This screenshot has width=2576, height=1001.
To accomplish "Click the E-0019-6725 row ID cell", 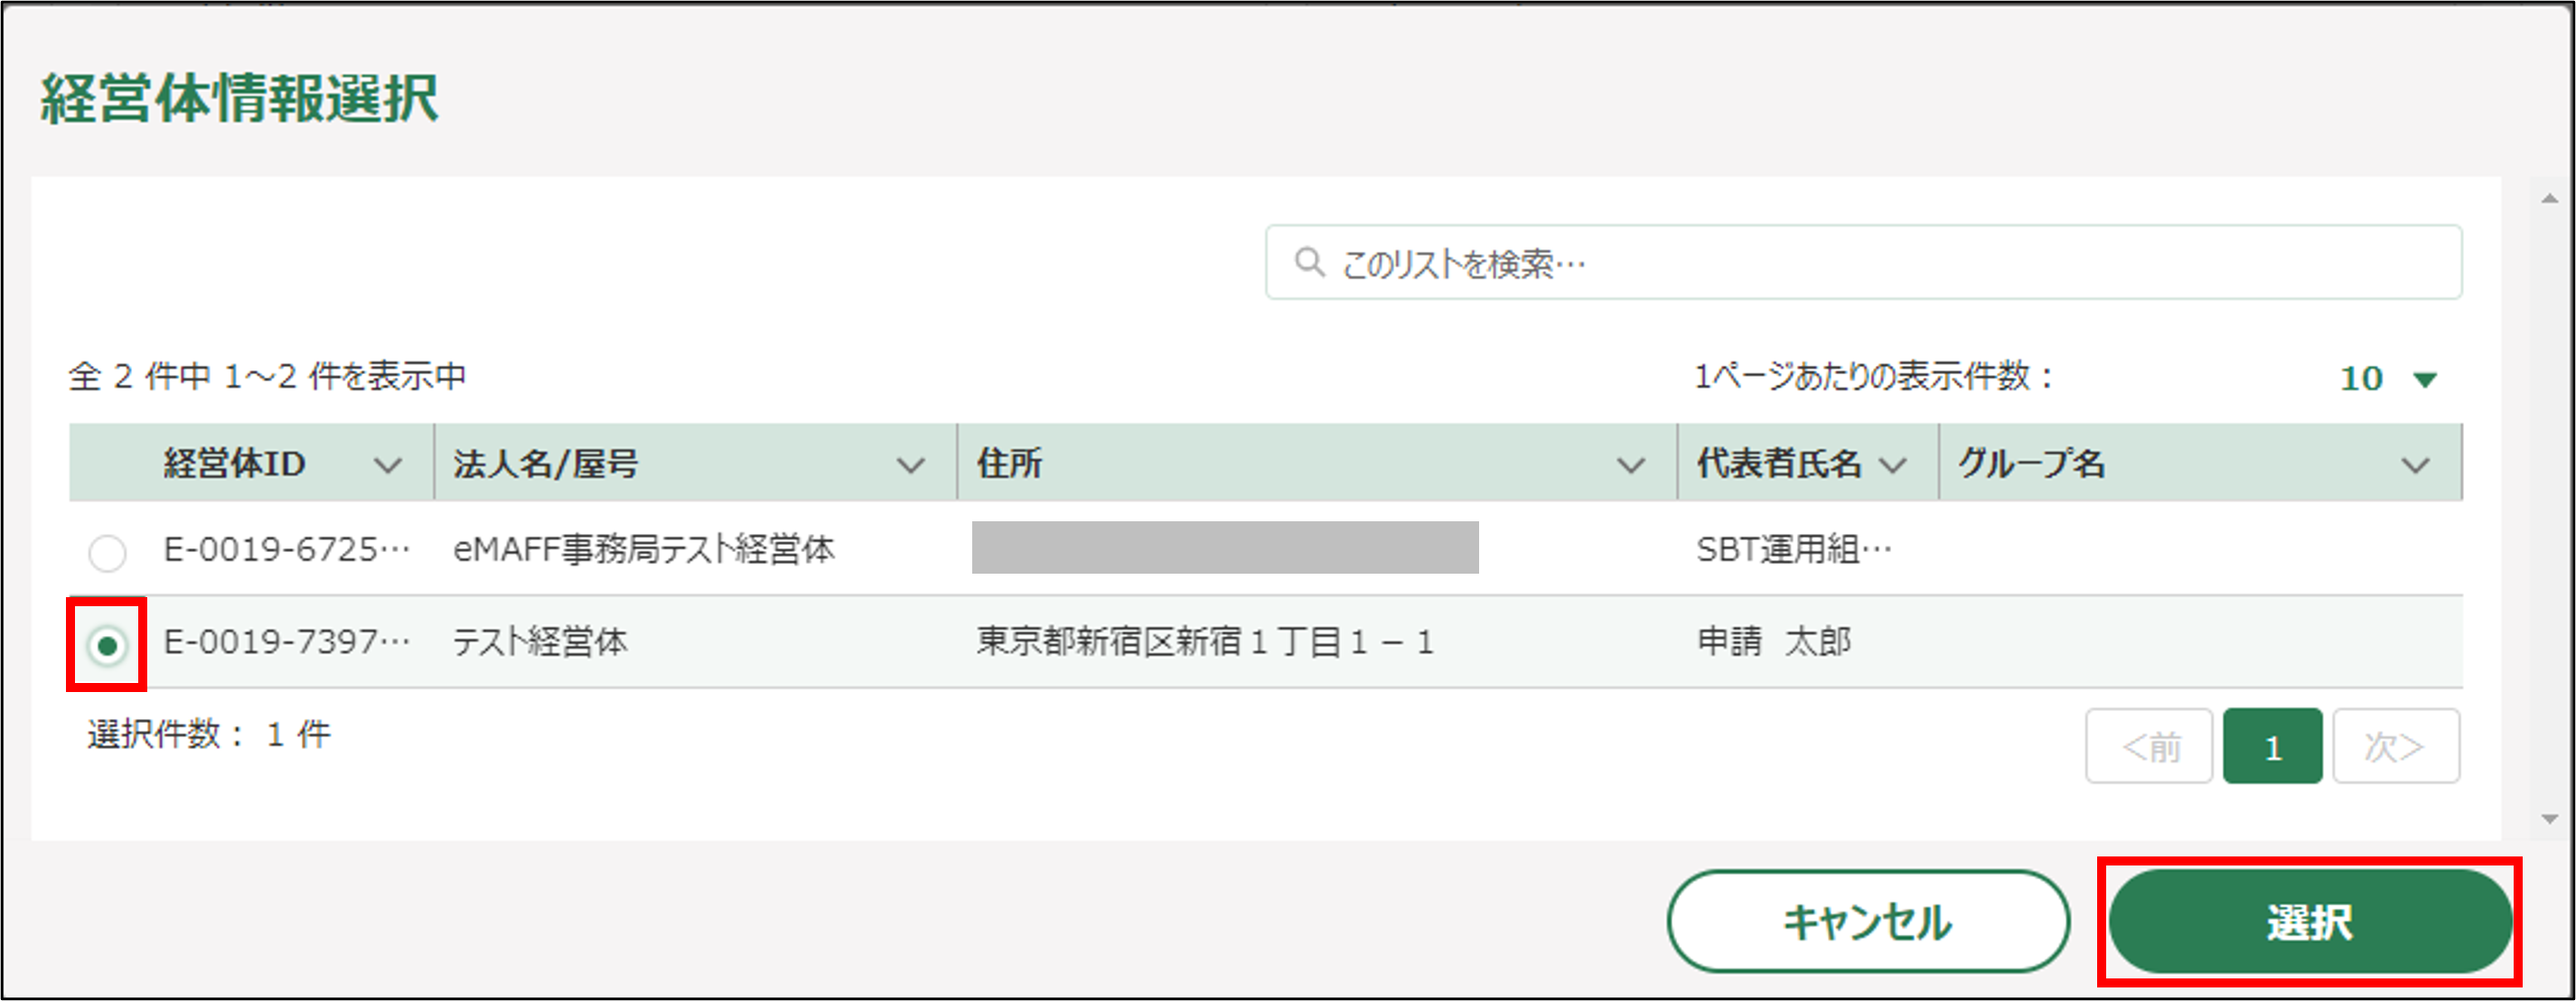I will (286, 549).
